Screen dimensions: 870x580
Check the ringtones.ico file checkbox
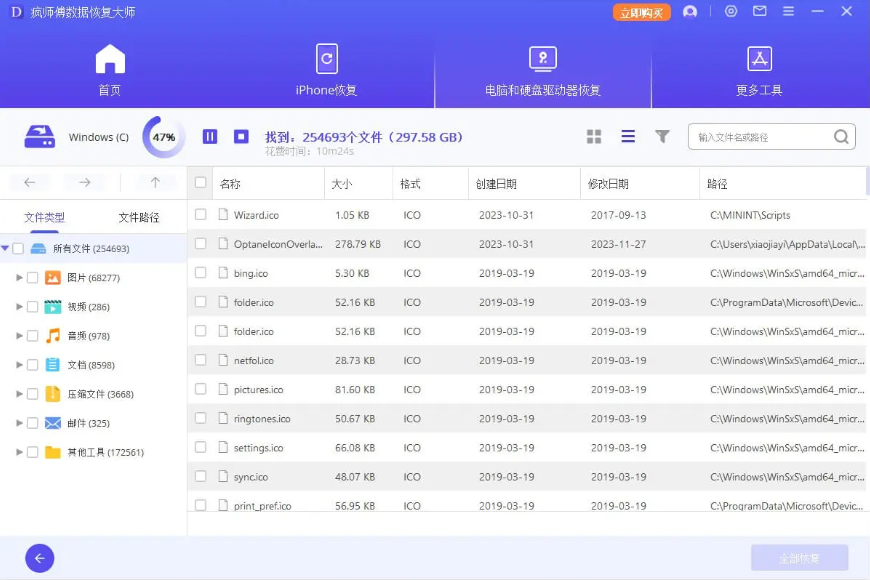coord(200,418)
